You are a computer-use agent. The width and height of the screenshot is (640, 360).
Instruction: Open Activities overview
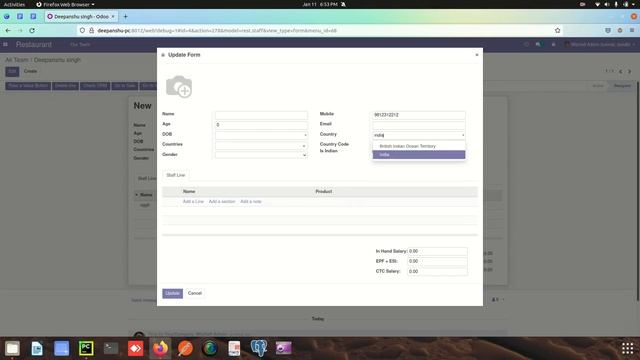pyautogui.click(x=14, y=4)
